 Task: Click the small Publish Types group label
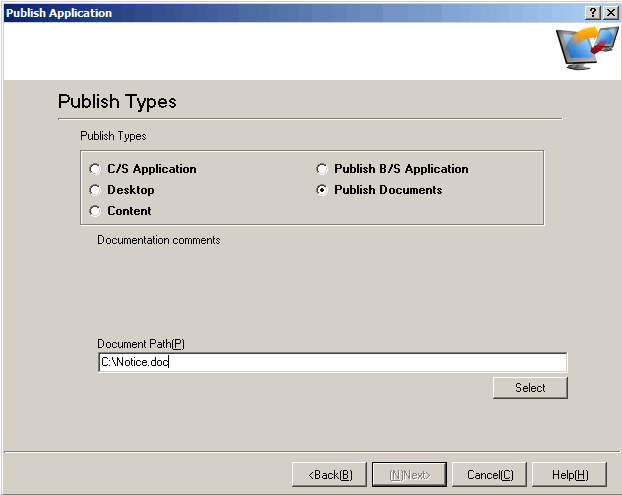point(113,136)
